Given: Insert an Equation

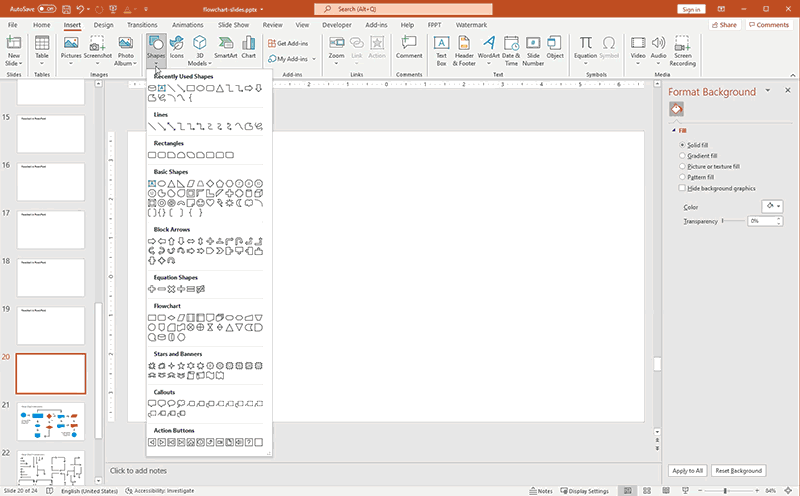Looking at the screenshot, I should (x=585, y=49).
